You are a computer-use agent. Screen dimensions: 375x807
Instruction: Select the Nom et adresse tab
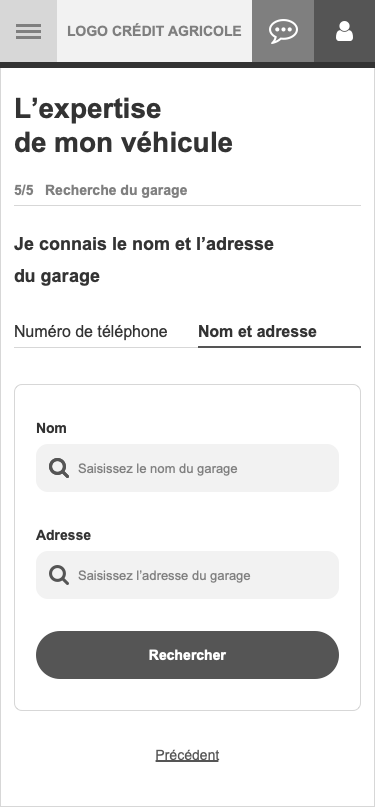click(257, 331)
